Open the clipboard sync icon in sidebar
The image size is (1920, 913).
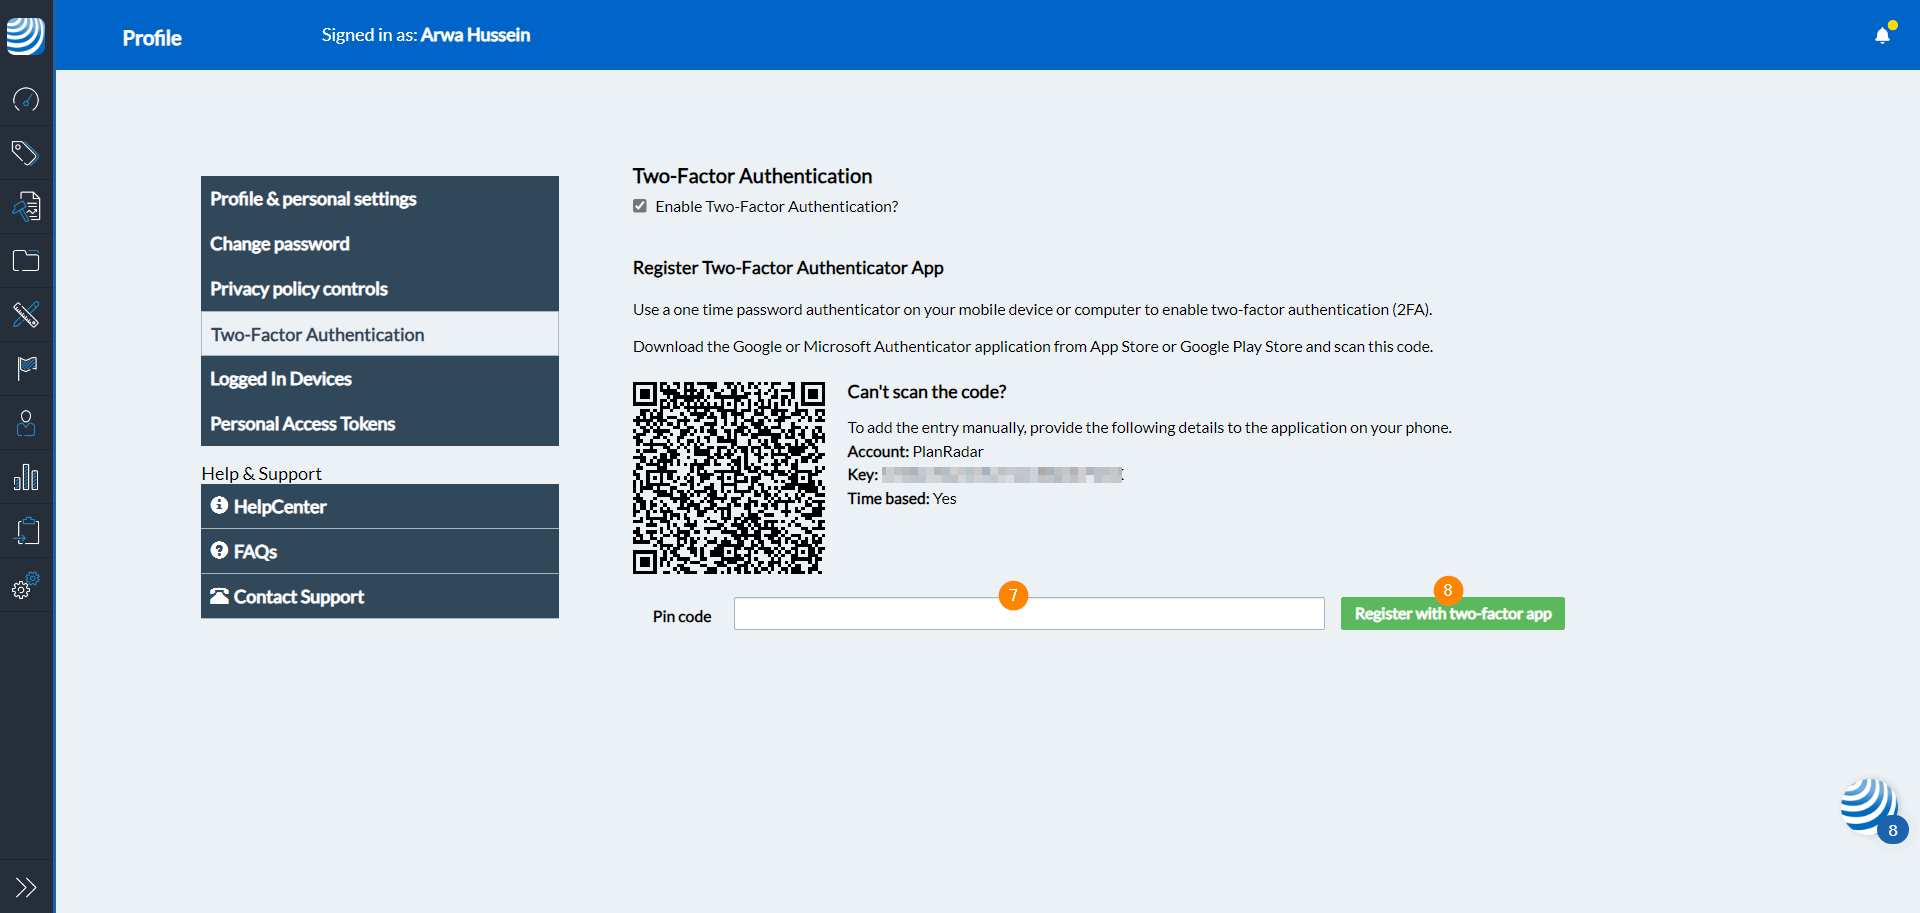[26, 530]
